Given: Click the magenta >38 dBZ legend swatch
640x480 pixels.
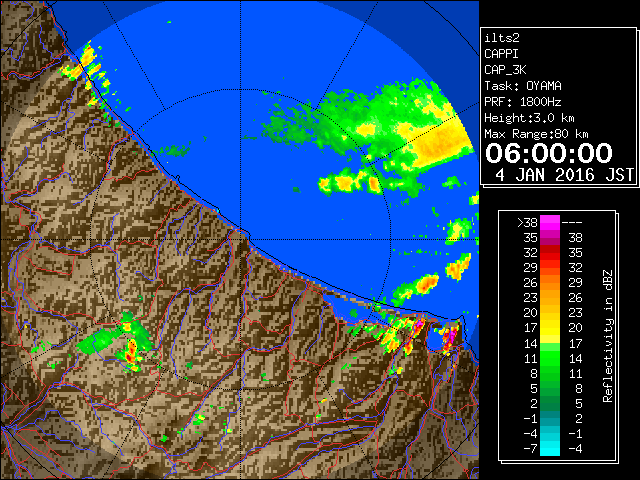Looking at the screenshot, I should point(550,222).
